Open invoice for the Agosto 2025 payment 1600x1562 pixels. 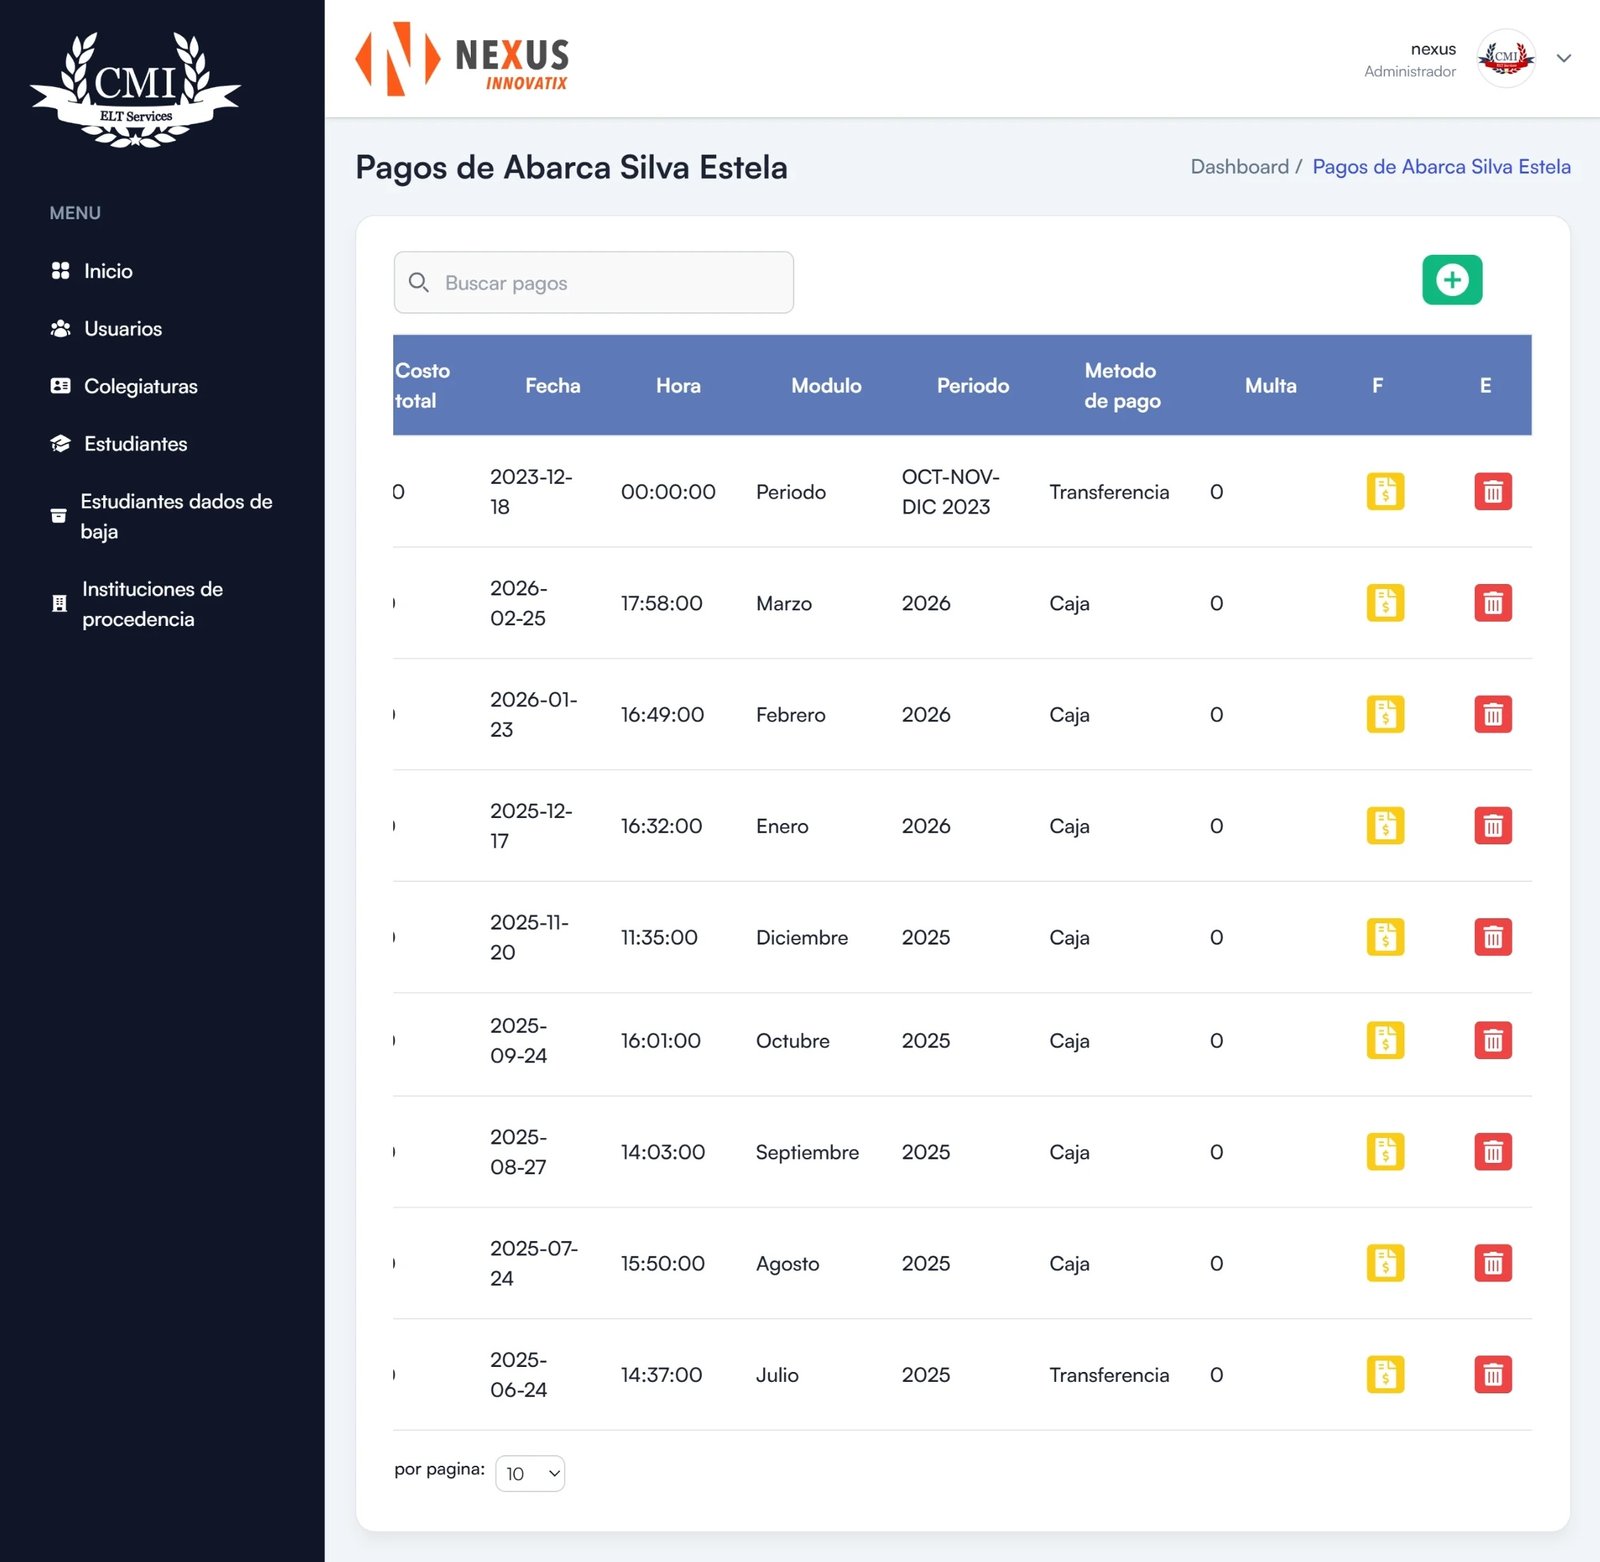(1385, 1263)
